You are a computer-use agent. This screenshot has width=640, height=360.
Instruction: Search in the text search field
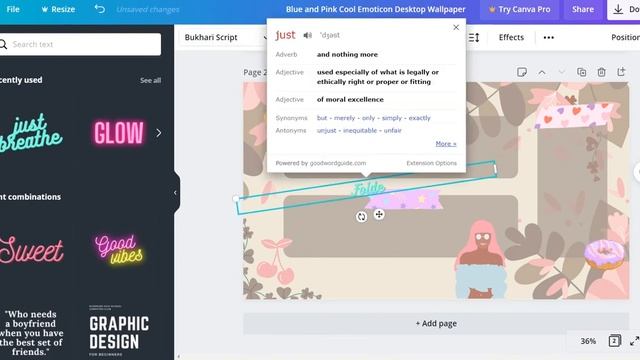pos(80,44)
